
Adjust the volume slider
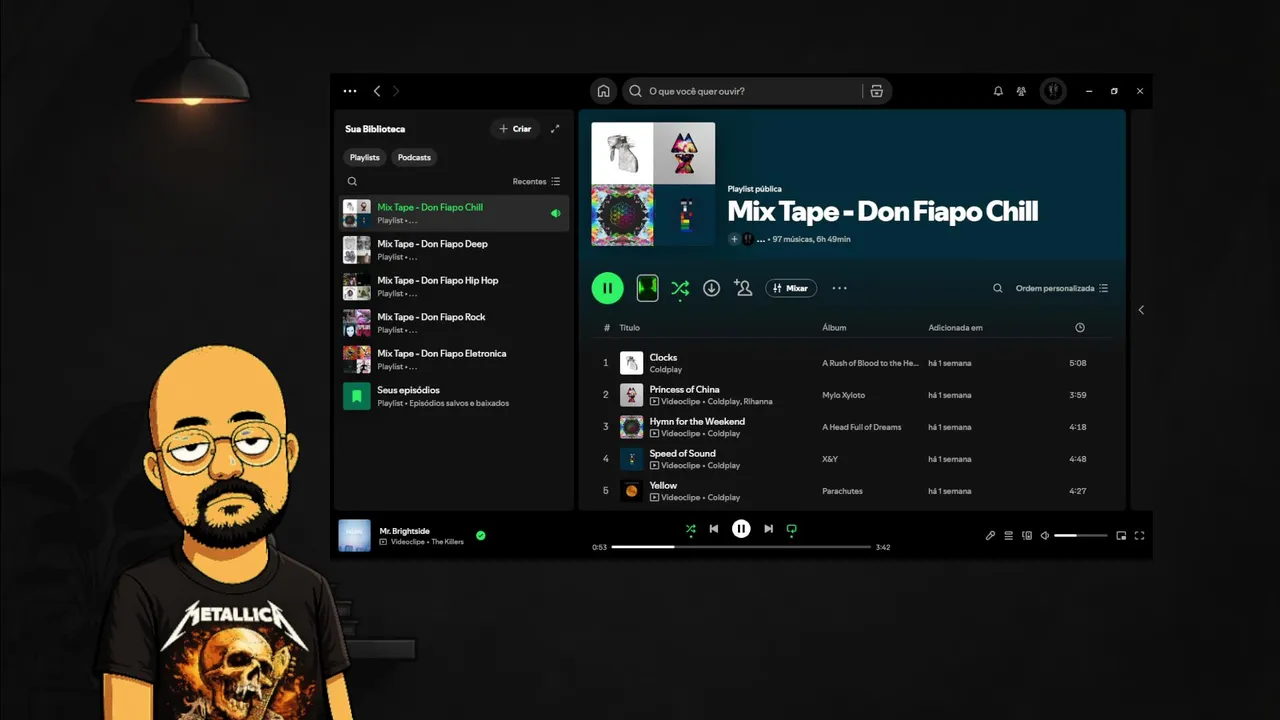[x=1081, y=536]
